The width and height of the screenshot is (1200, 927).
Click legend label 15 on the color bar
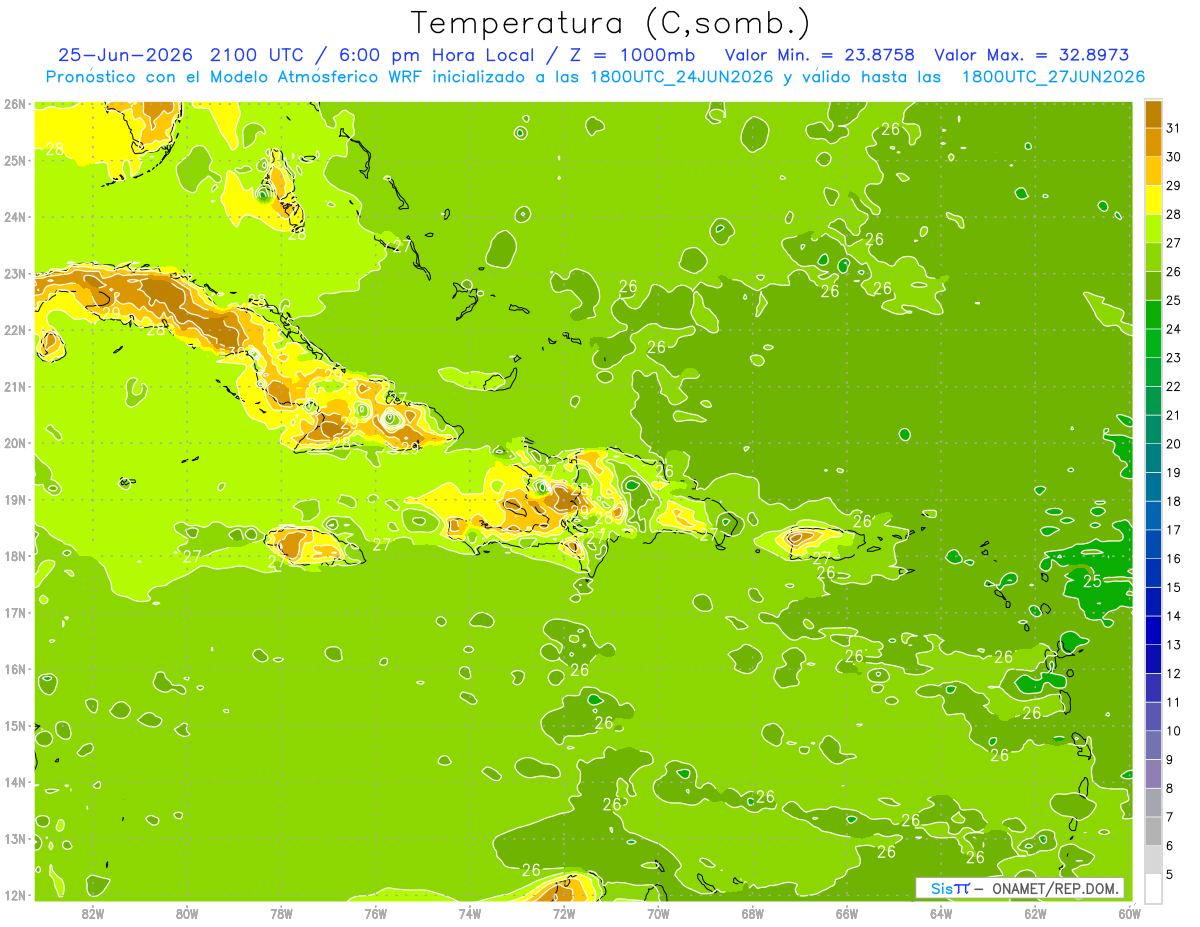(1174, 587)
